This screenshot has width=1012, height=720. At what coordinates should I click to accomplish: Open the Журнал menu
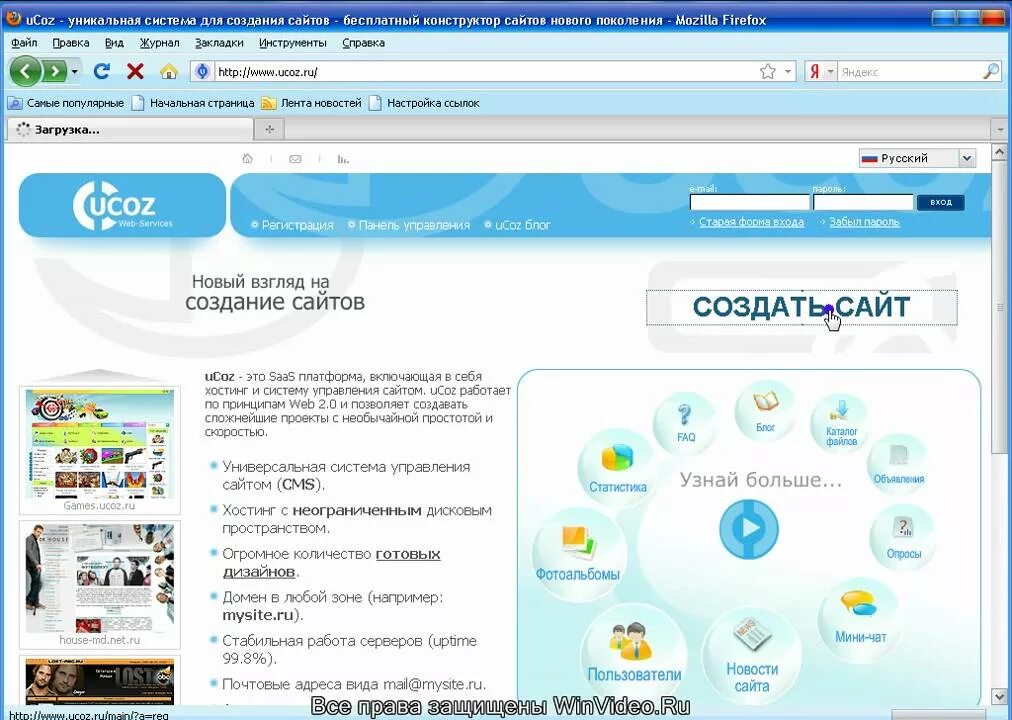[x=159, y=43]
